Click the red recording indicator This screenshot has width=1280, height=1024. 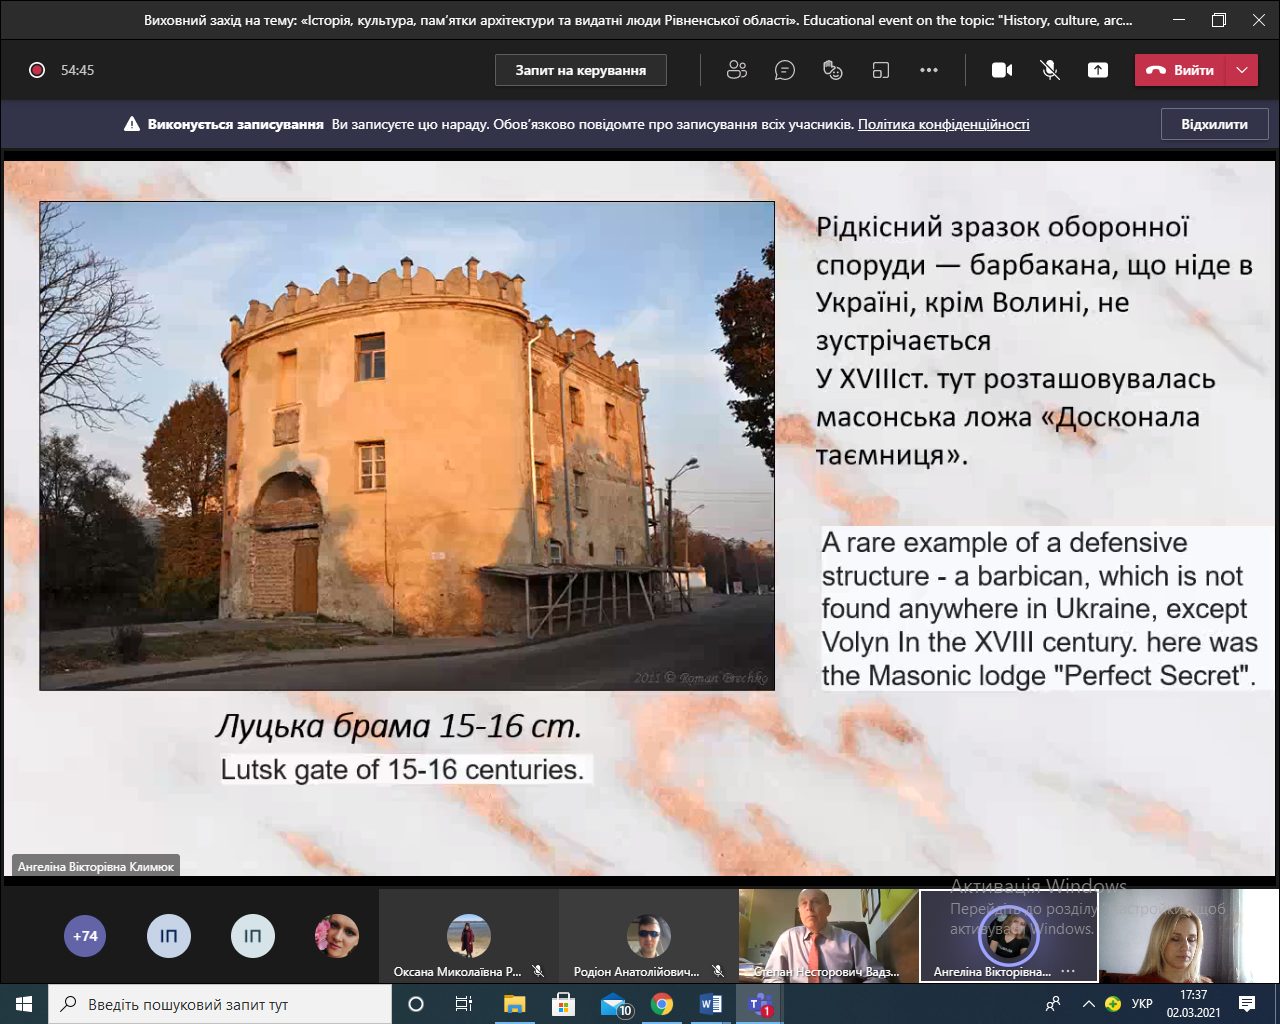pos(37,70)
